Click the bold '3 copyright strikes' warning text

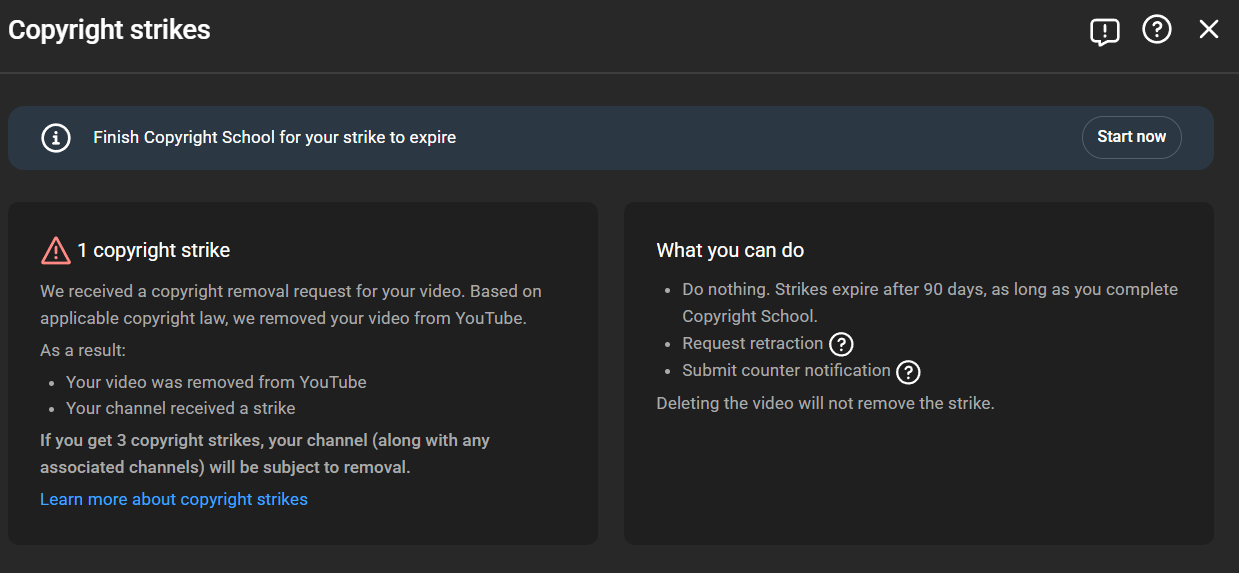(x=264, y=453)
